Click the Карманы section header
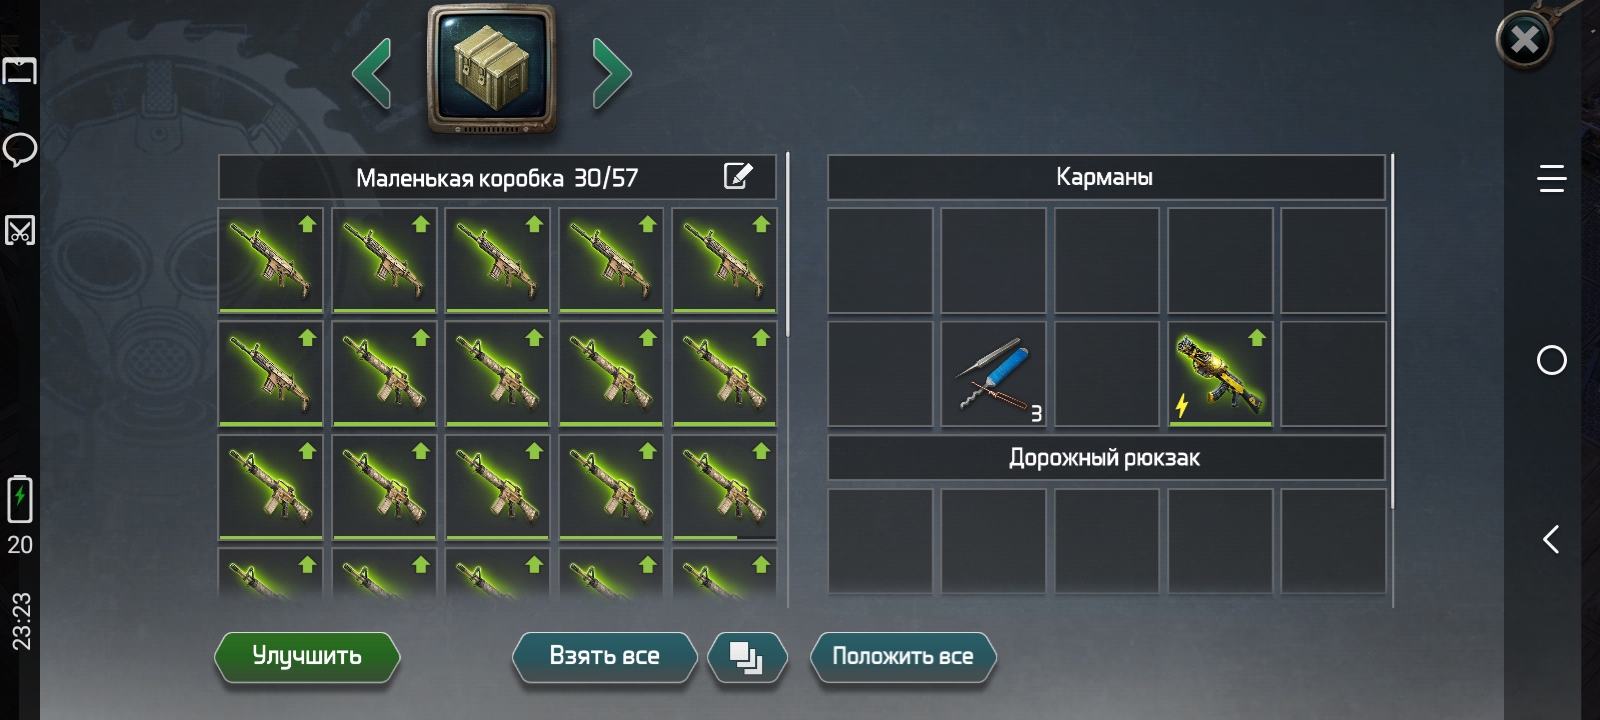Image resolution: width=1600 pixels, height=720 pixels. click(1106, 177)
